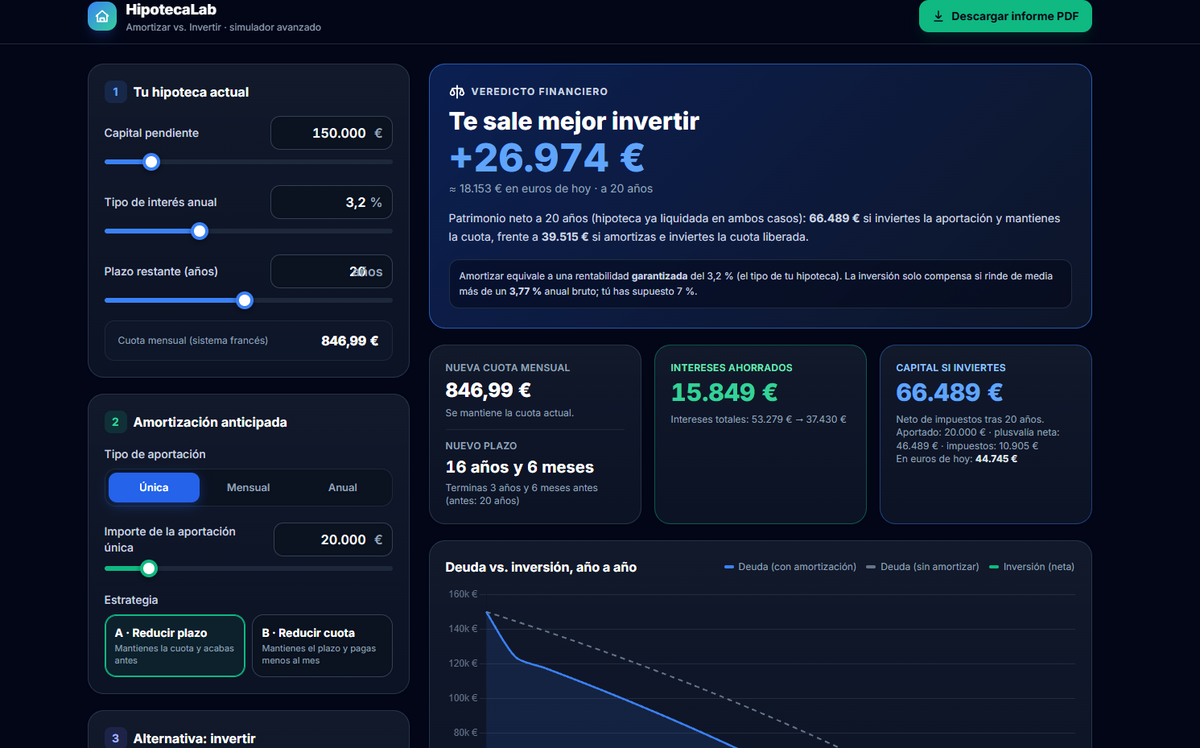Click the download arrow icon in the PDF button
This screenshot has height=748, width=1200.
tap(938, 16)
